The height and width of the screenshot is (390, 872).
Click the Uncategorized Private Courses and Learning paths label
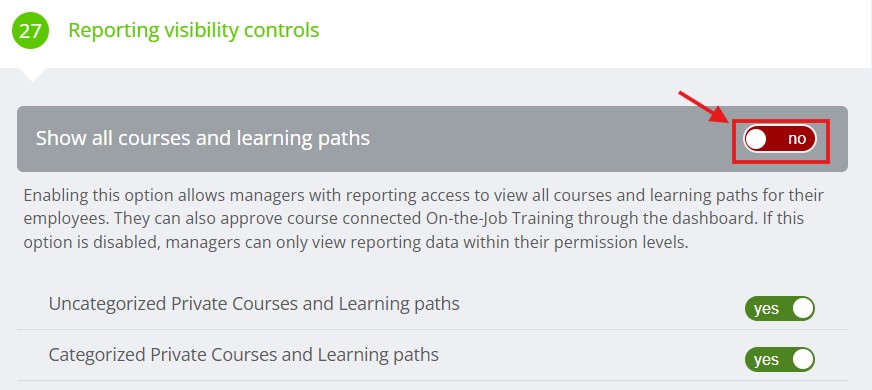[254, 304]
